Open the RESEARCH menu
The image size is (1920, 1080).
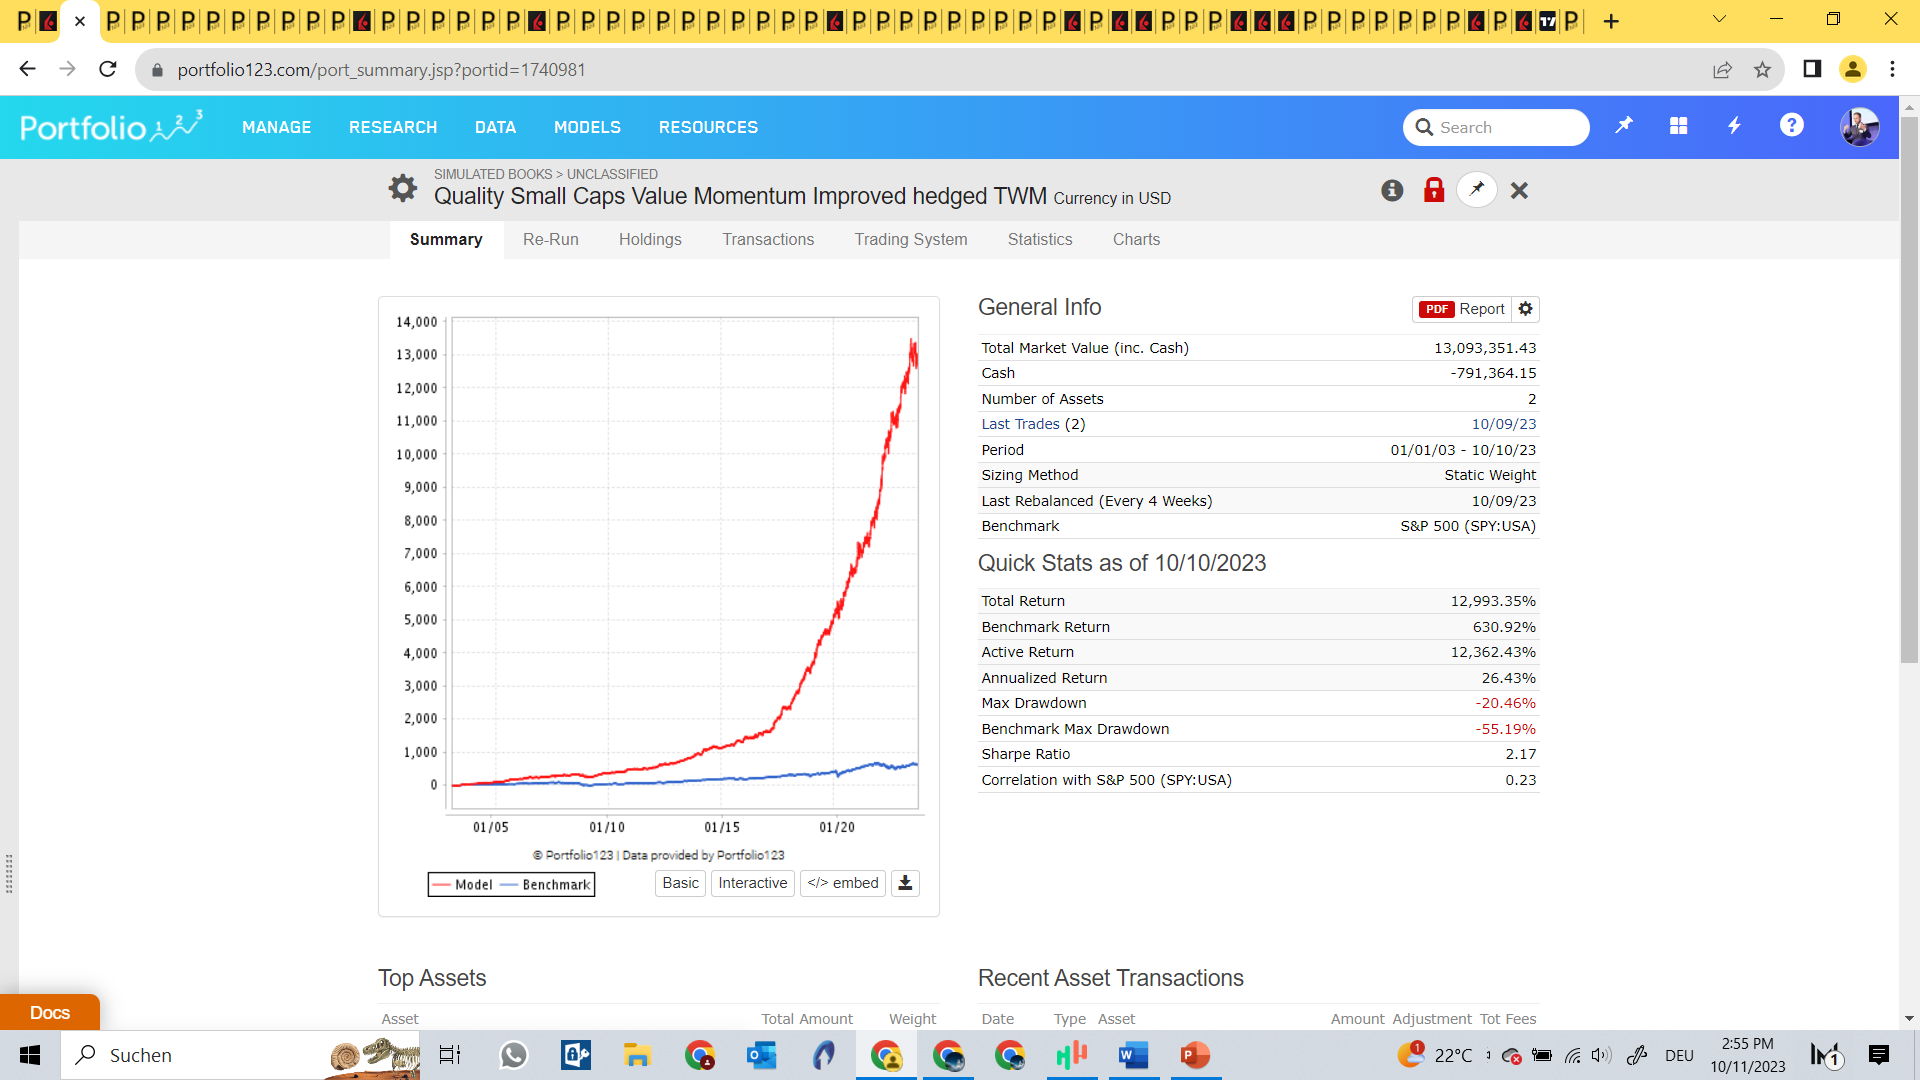393,127
